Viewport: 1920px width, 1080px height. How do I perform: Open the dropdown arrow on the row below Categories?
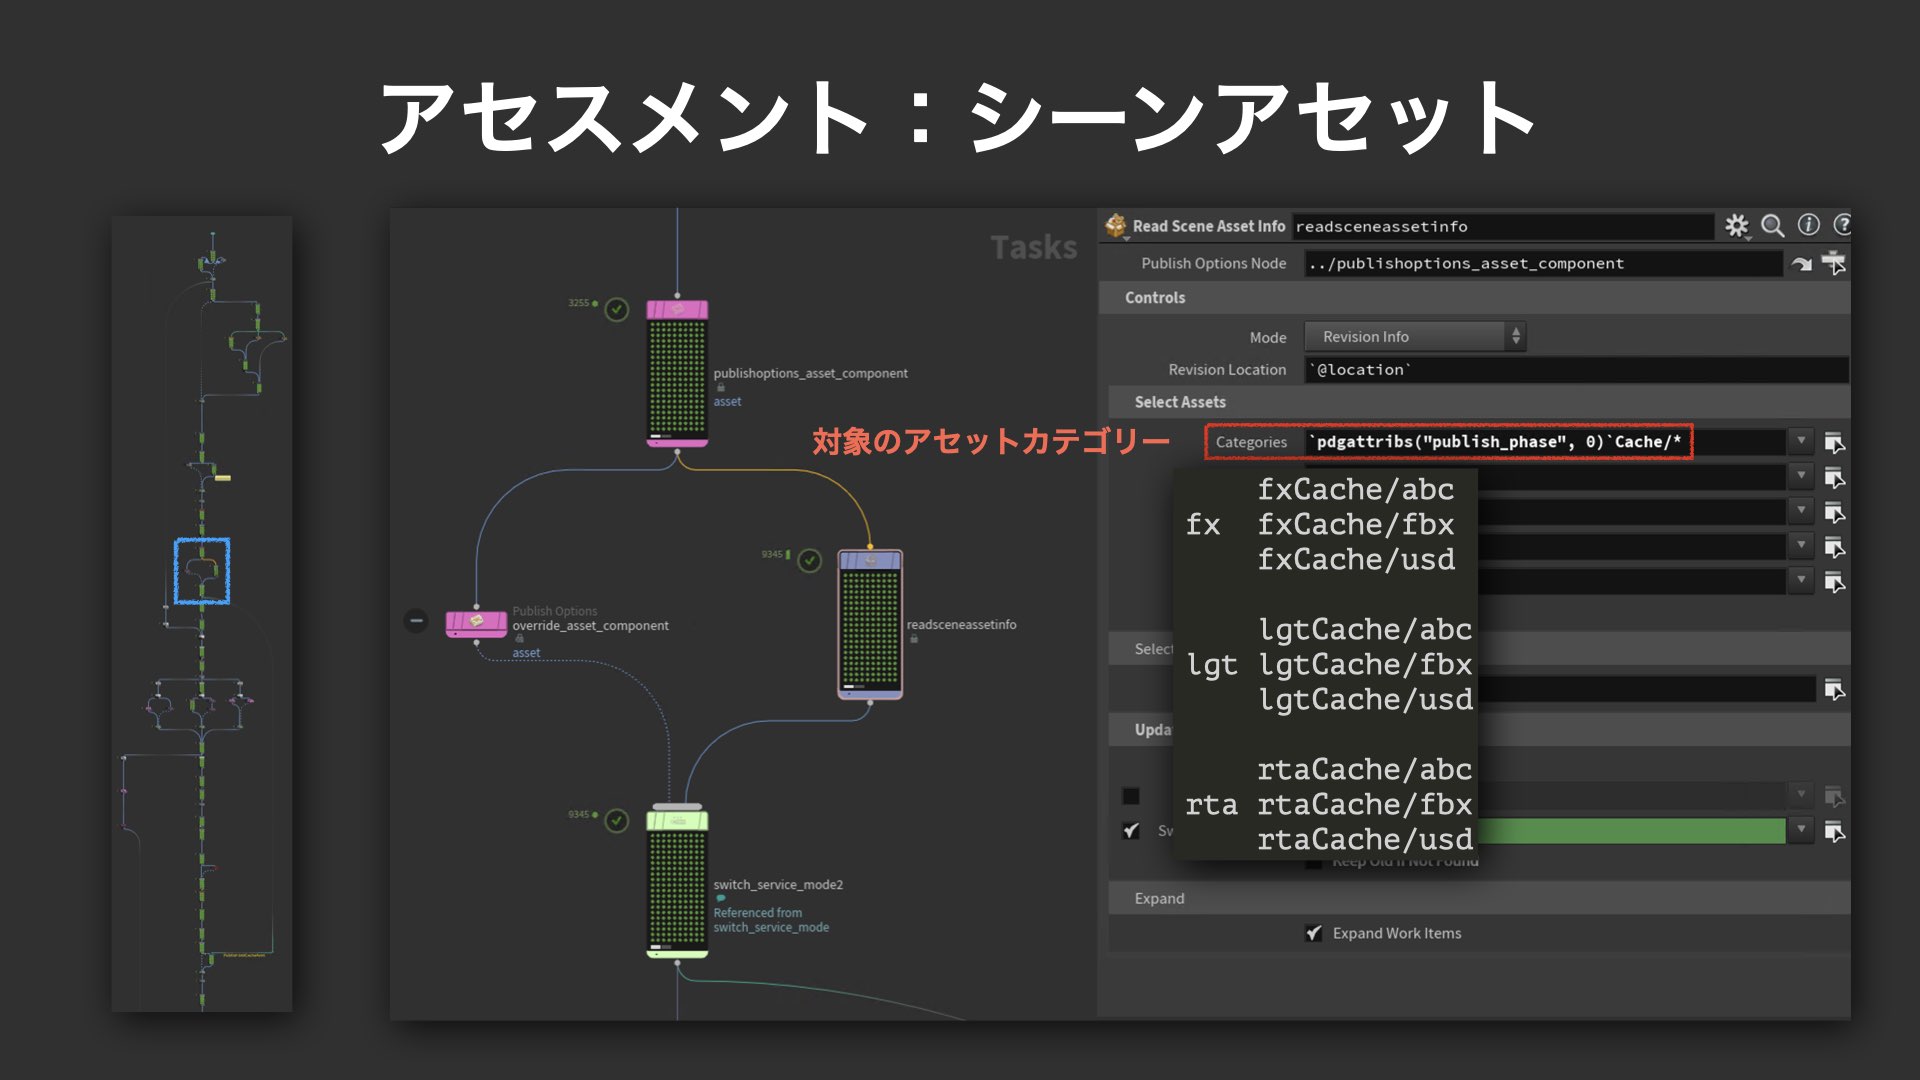point(1800,476)
